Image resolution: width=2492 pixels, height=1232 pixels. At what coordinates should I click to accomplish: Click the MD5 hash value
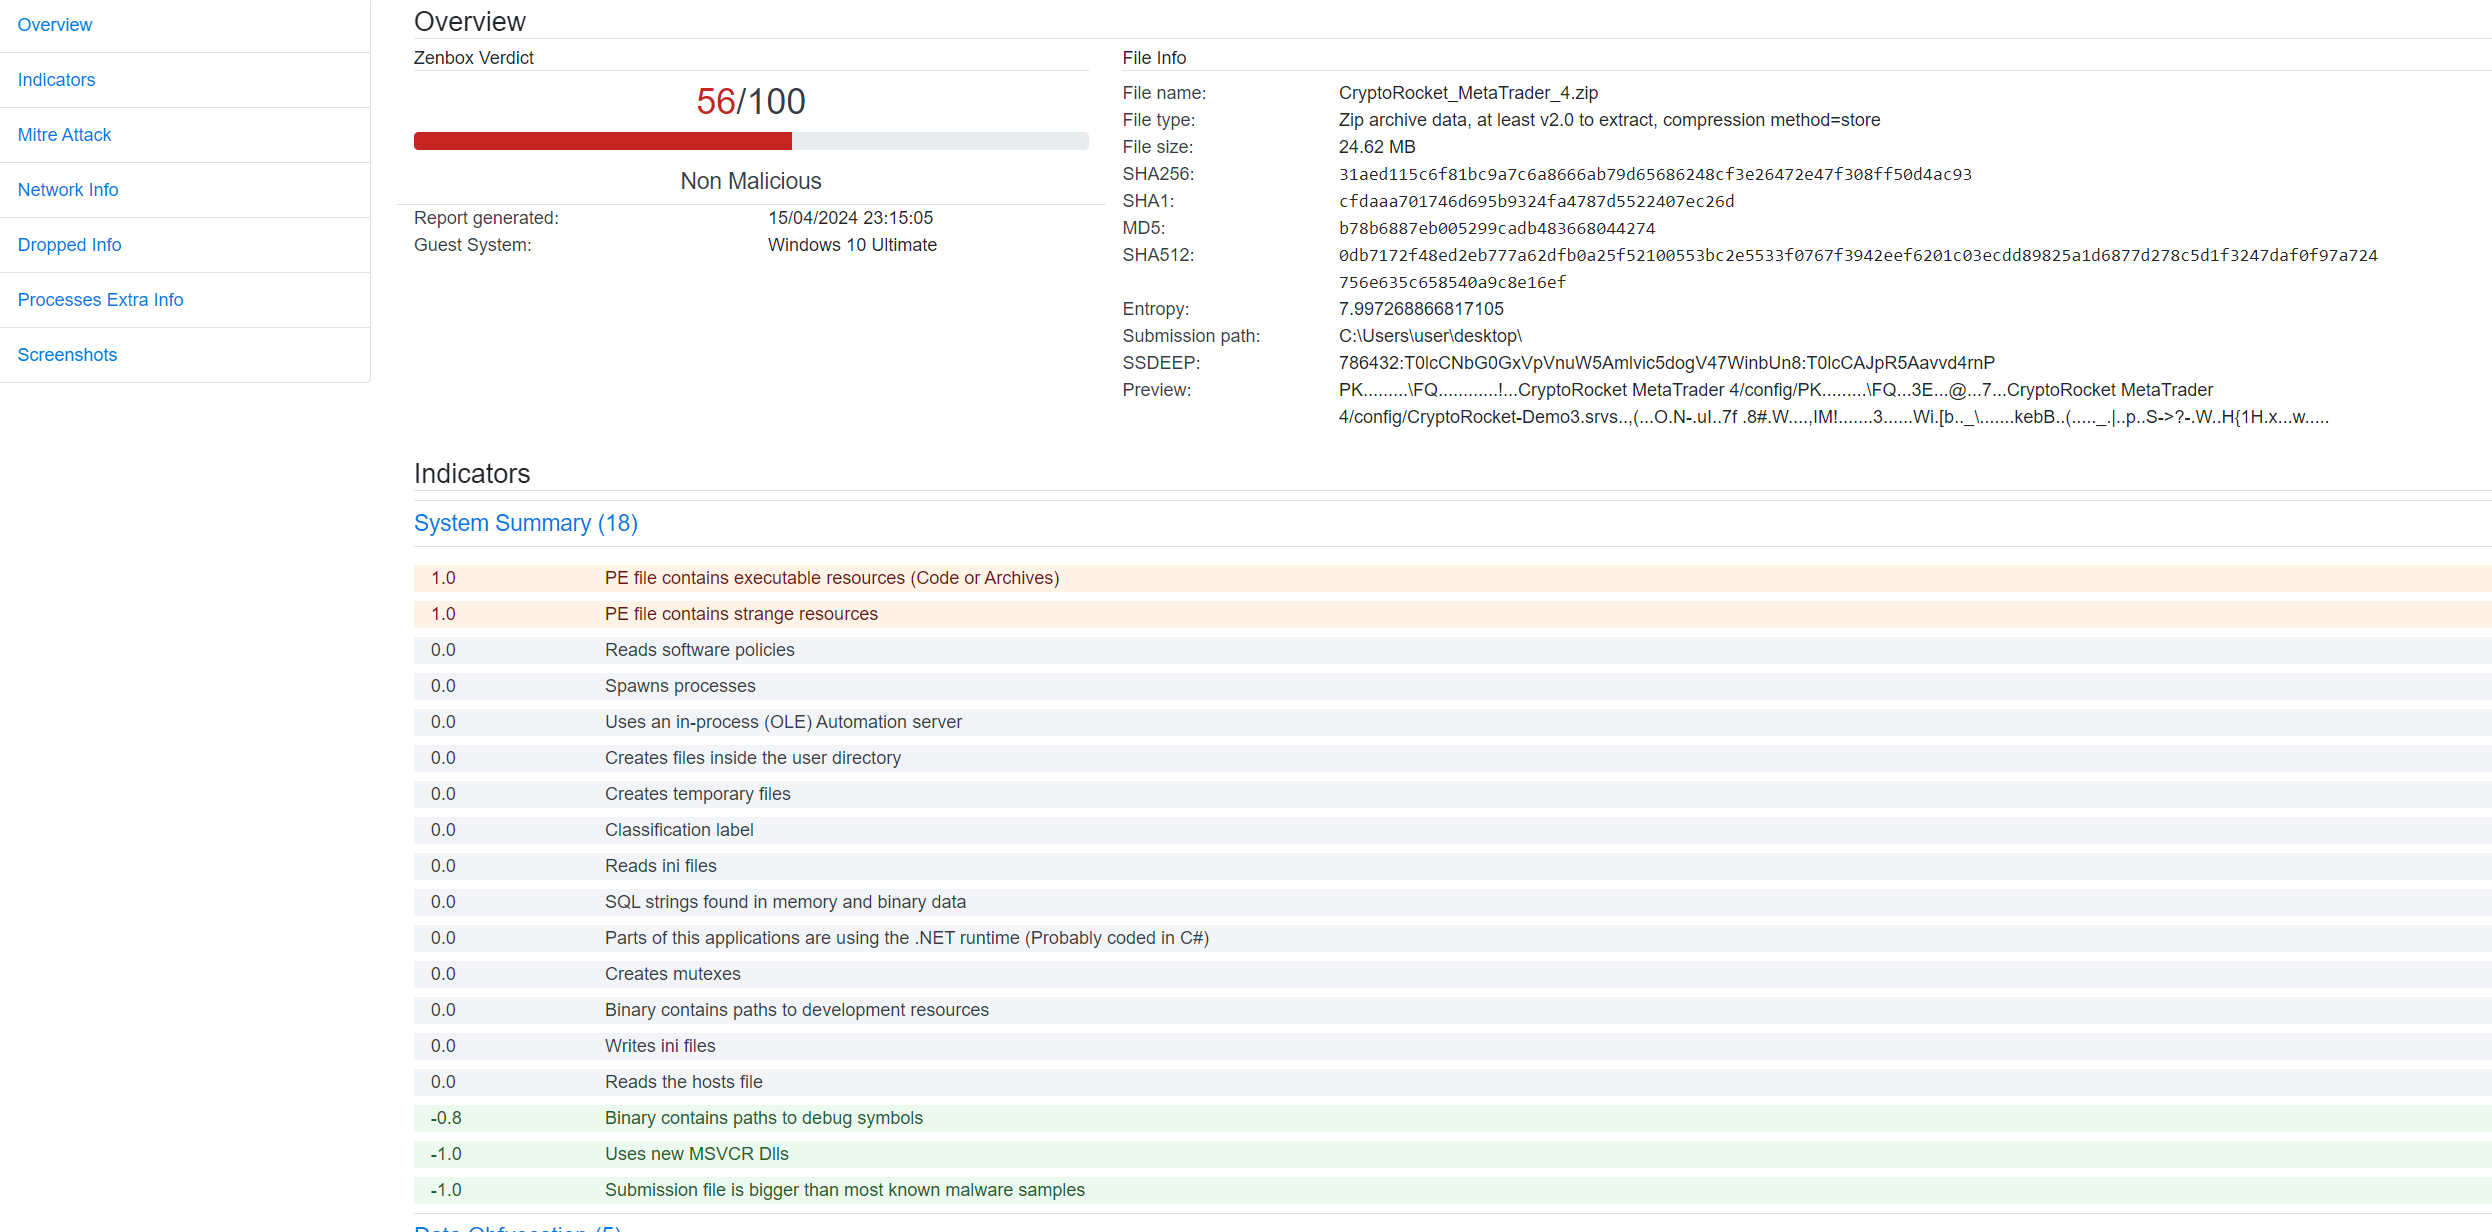1497,228
